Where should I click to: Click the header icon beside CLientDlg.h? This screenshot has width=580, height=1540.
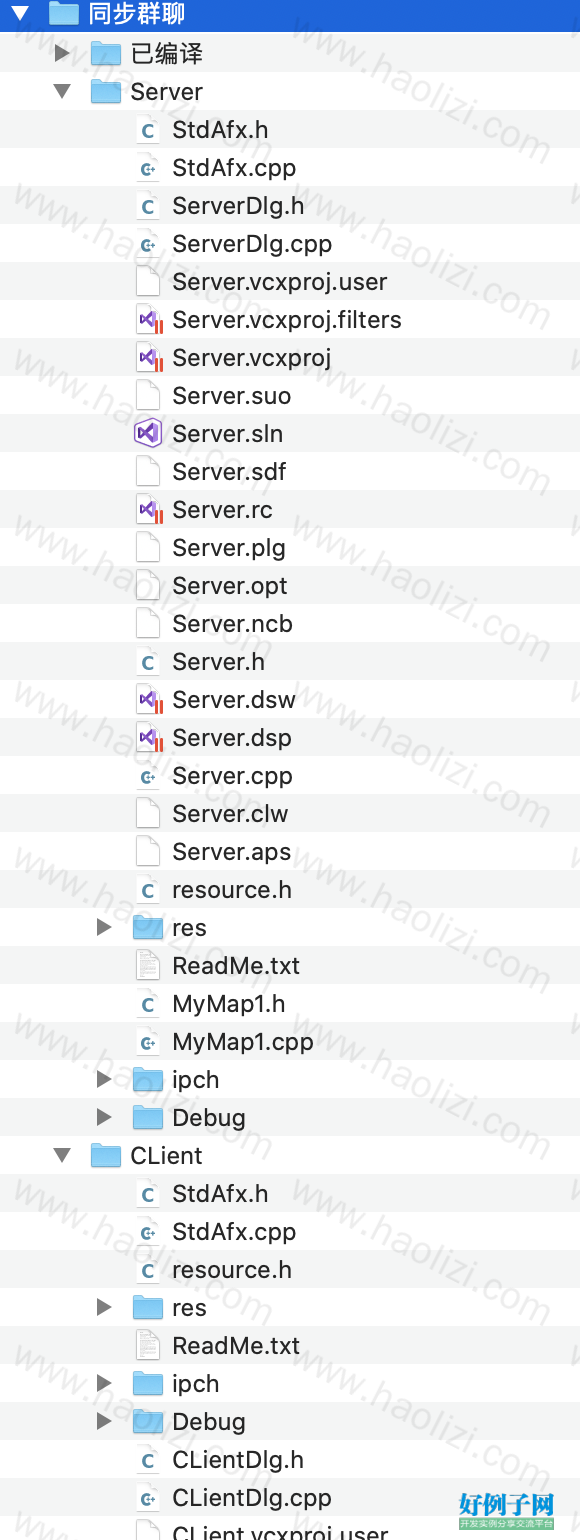(x=148, y=1460)
